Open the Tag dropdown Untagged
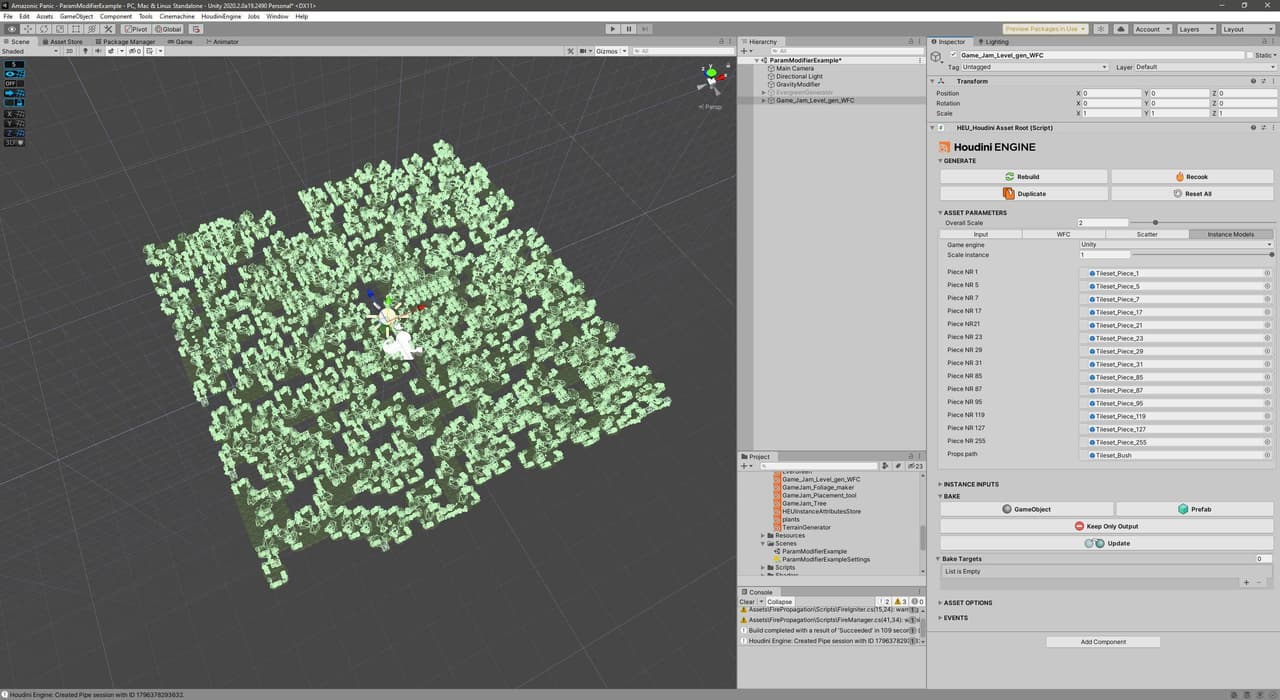This screenshot has height=700, width=1280. coord(1034,67)
